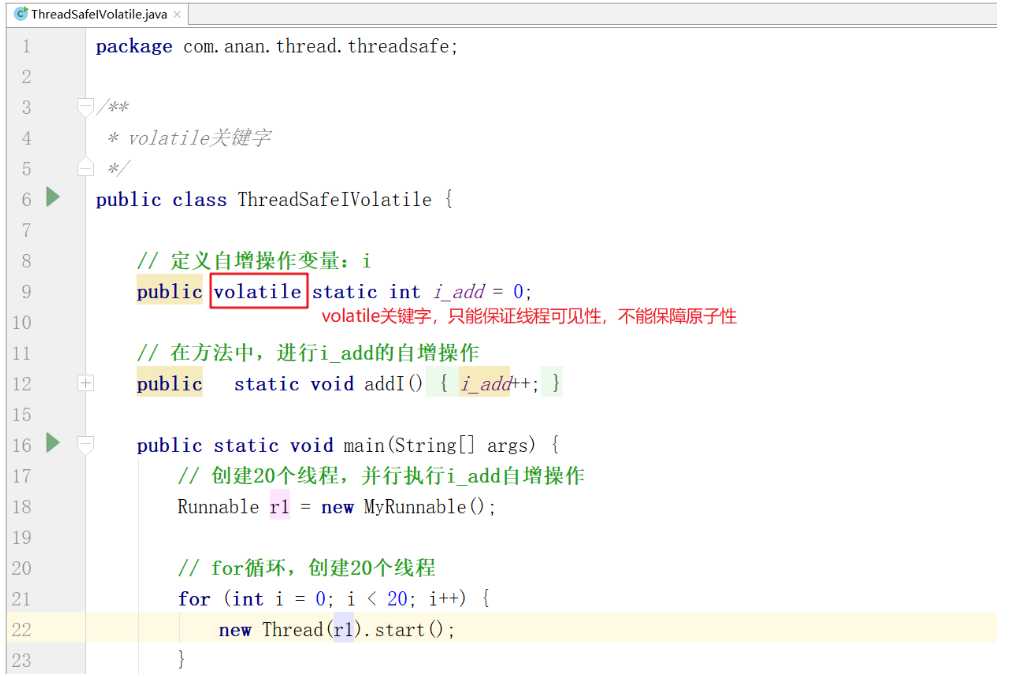The height and width of the screenshot is (677, 1025).
Task: Run the main method from line 16 gutter
Action: tap(53, 442)
